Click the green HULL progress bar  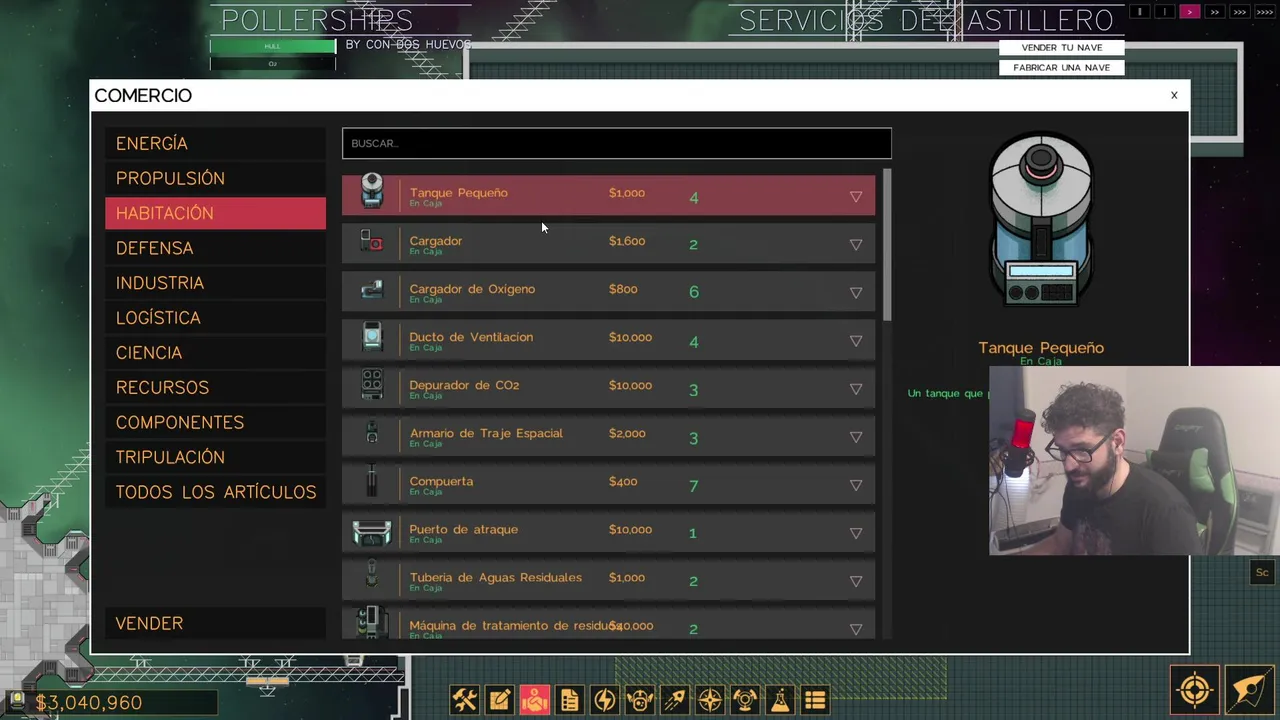click(x=273, y=46)
